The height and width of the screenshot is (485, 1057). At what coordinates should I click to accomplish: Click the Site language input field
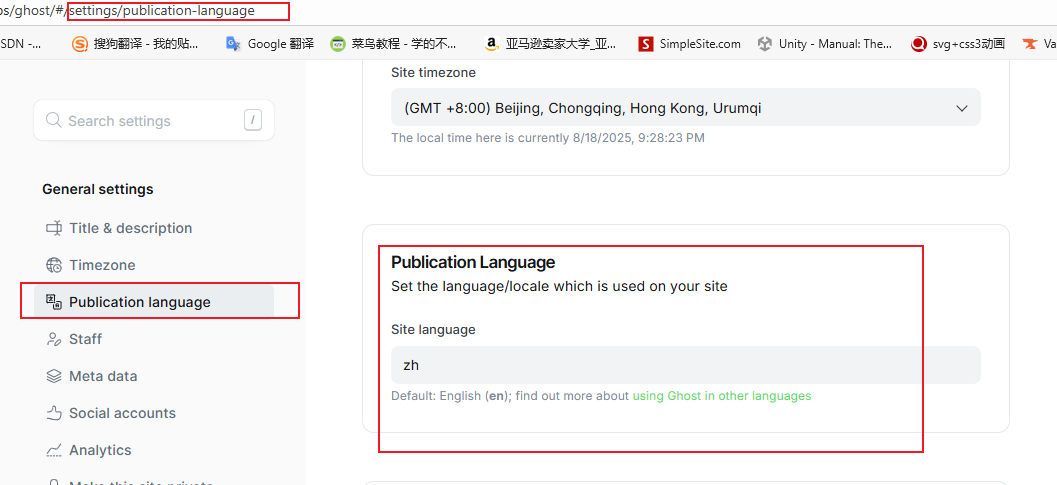685,365
